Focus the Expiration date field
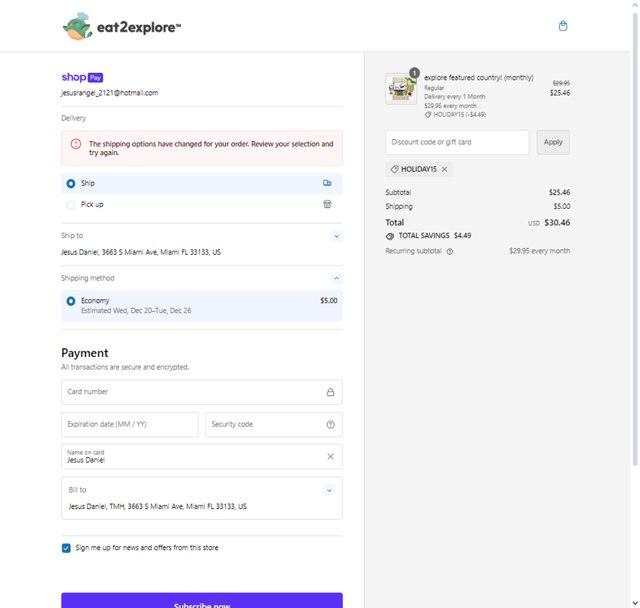The width and height of the screenshot is (640, 608). [x=130, y=425]
